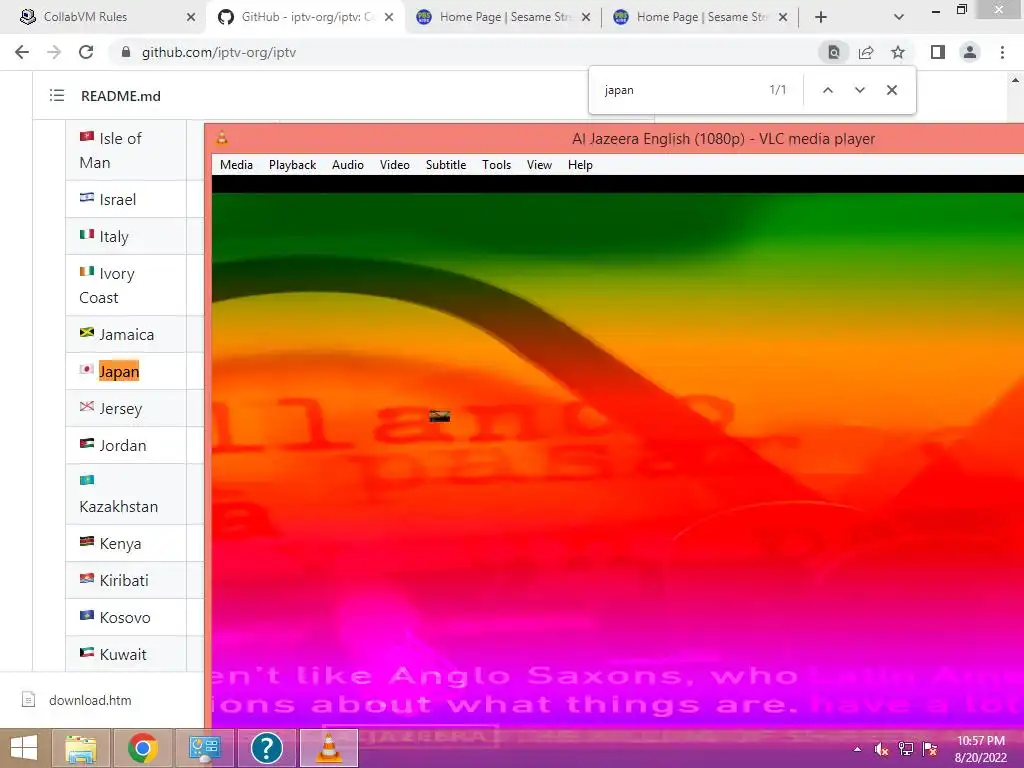Viewport: 1024px width, 768px height.
Task: Click the Israel row in the list
Action: pos(125,199)
